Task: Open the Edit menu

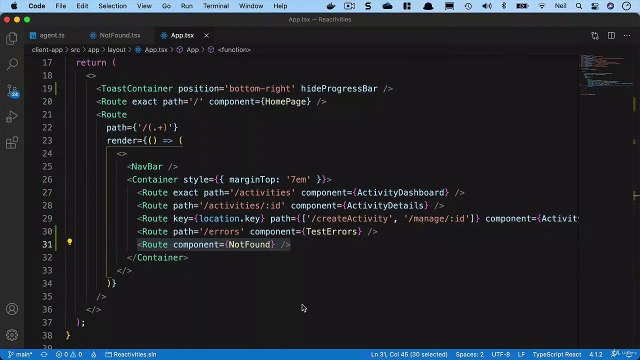Action: (82, 6)
